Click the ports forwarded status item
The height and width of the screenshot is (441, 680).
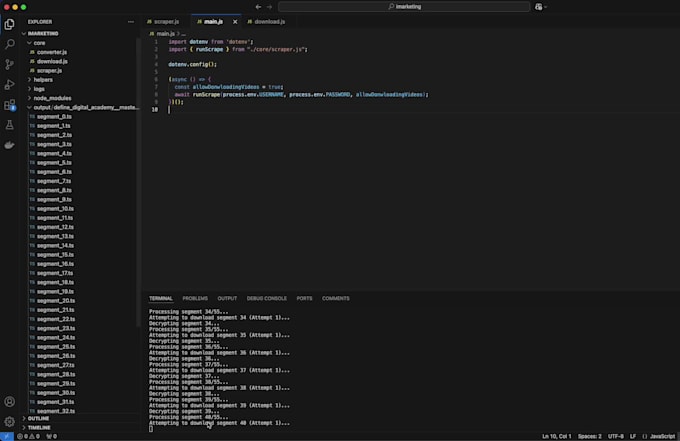tap(52, 436)
